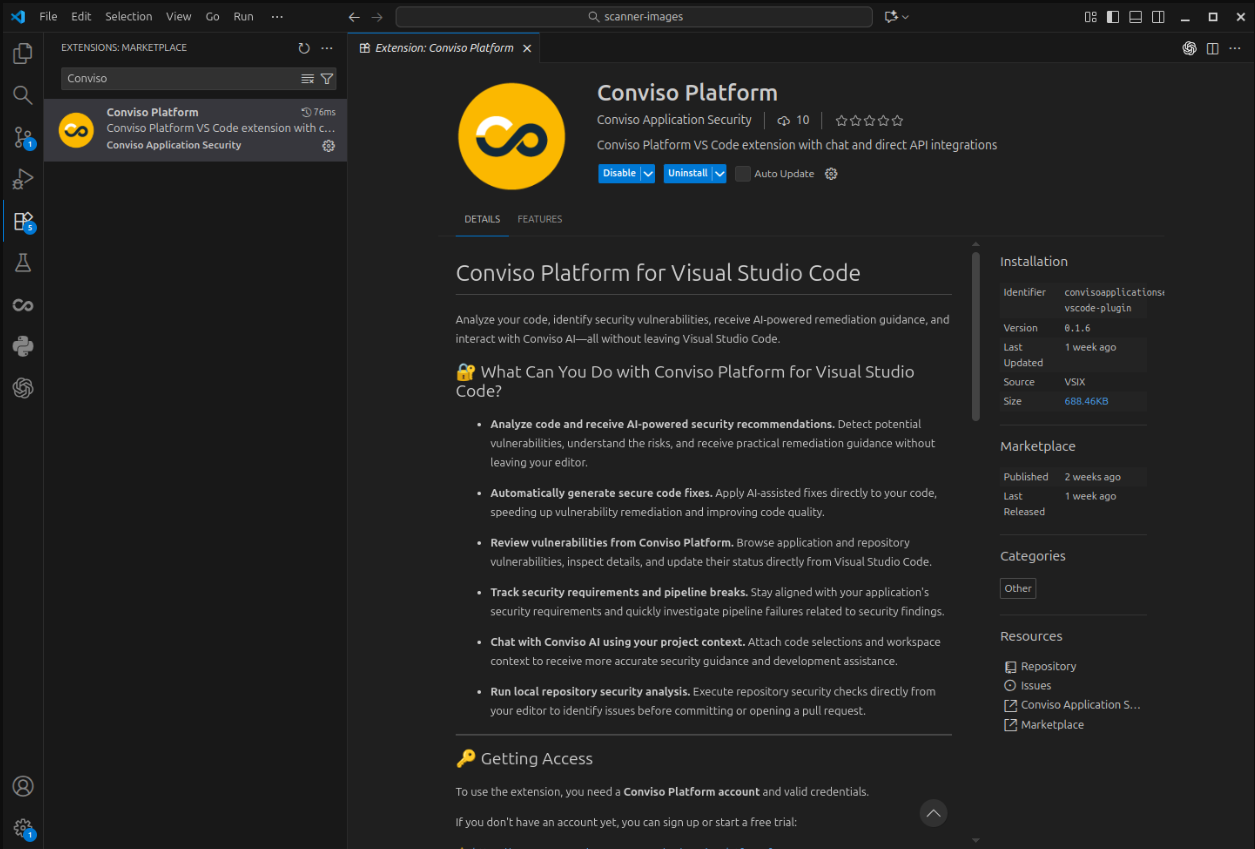Clear the extensions search results

(307, 78)
